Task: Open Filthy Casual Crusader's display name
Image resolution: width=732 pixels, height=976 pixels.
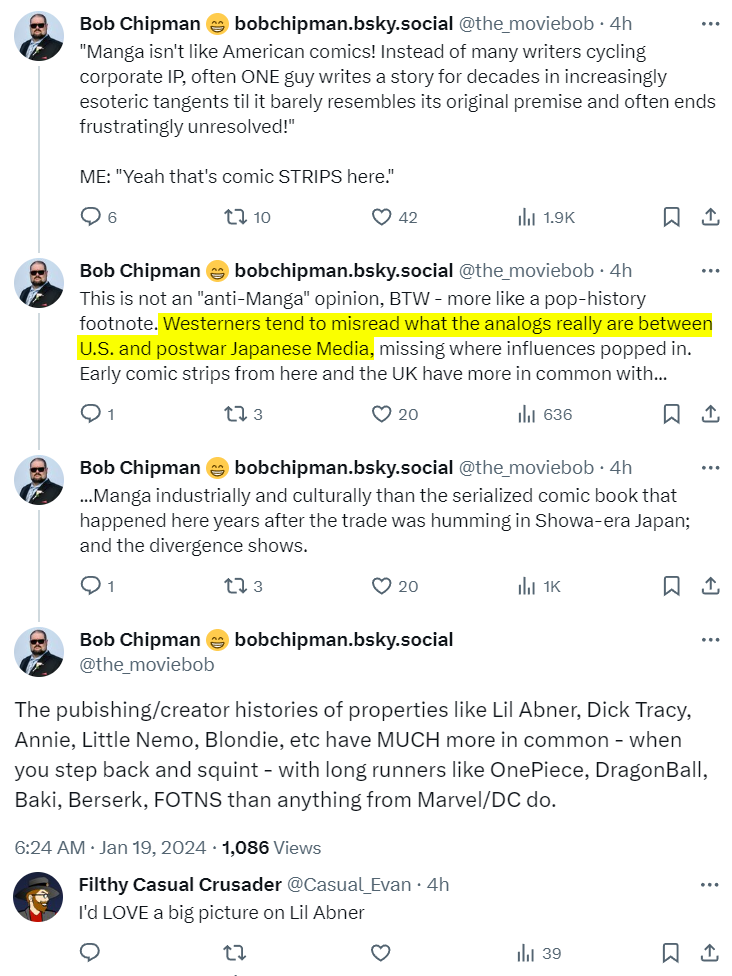Action: [x=180, y=884]
